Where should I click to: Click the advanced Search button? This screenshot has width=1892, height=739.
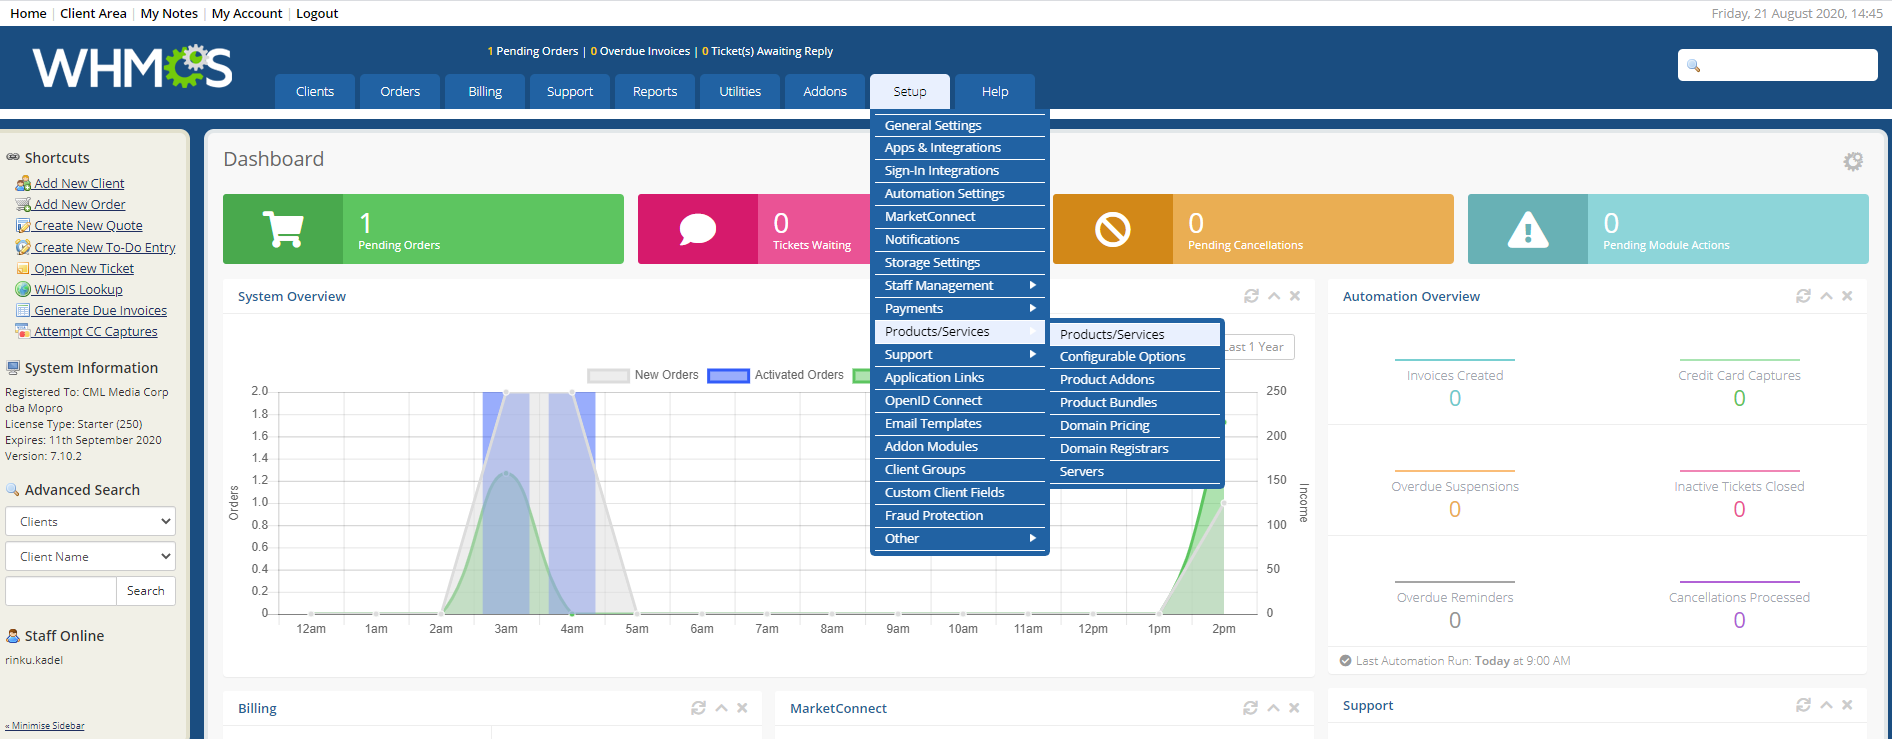pos(146,591)
